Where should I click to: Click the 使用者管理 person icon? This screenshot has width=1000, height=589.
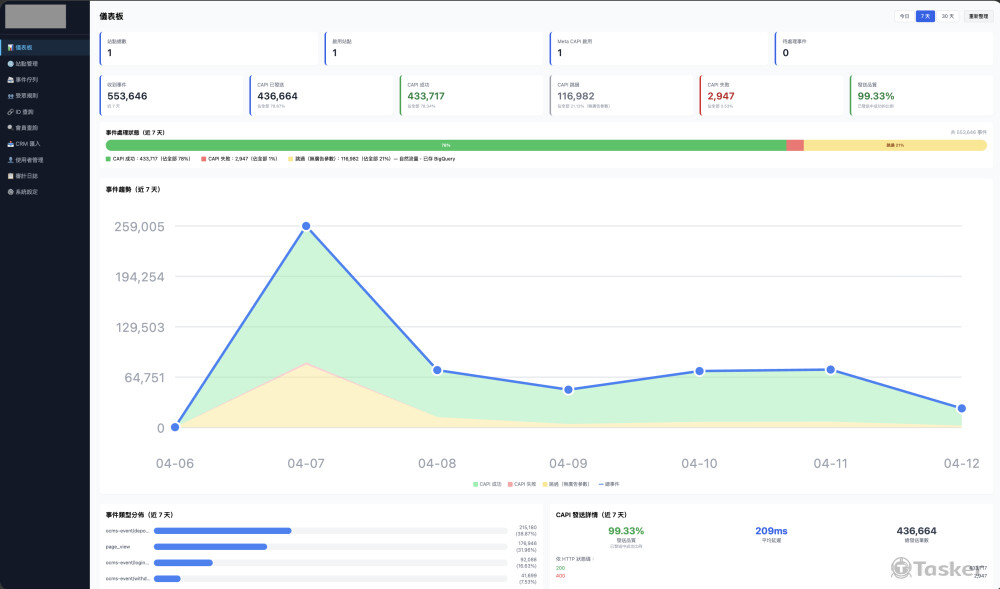tap(10, 159)
